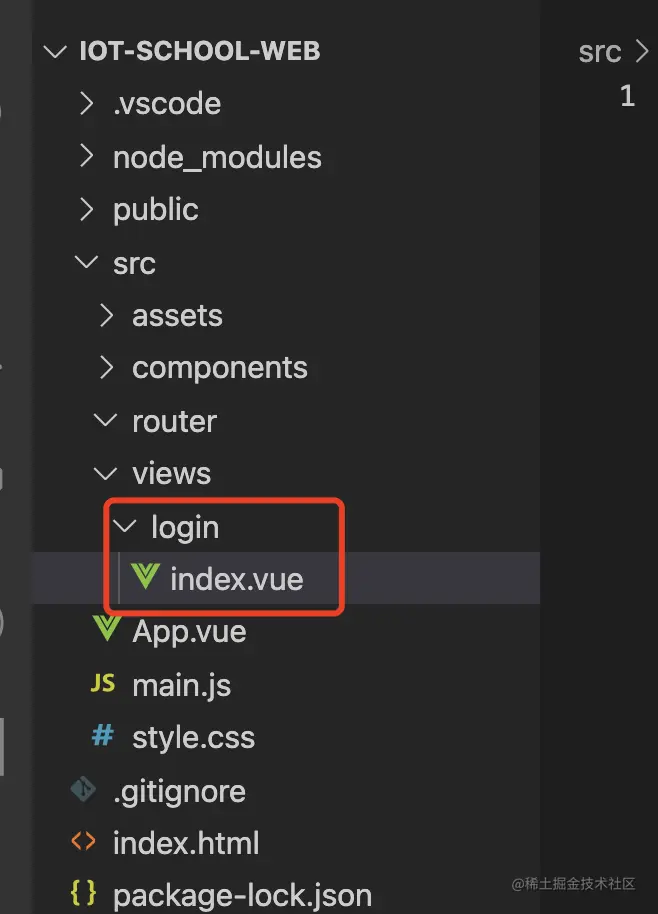Select the src folder name in tree
Screen dimensions: 658x914
pos(135,264)
